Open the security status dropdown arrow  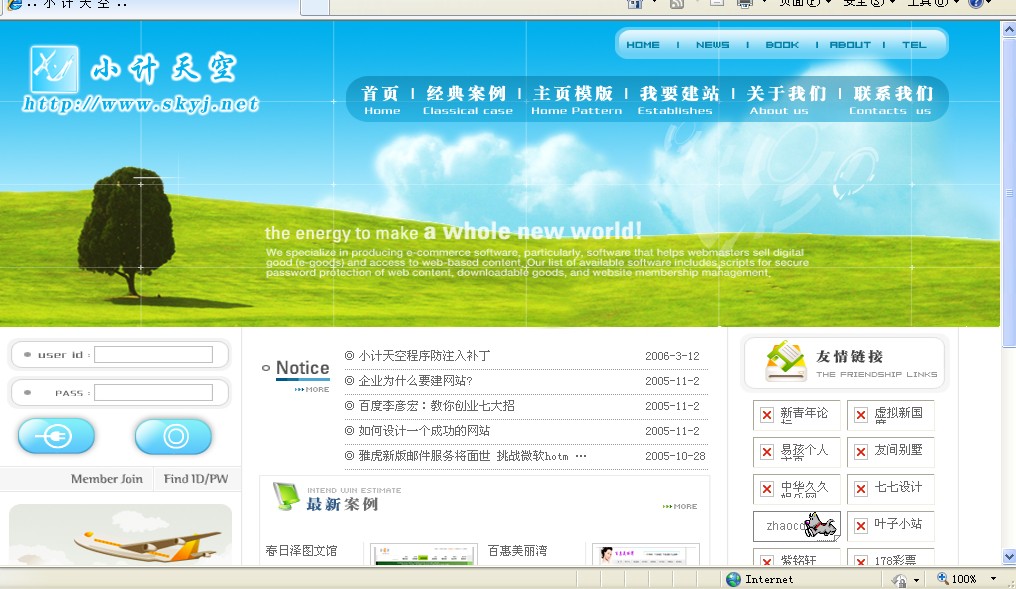916,580
